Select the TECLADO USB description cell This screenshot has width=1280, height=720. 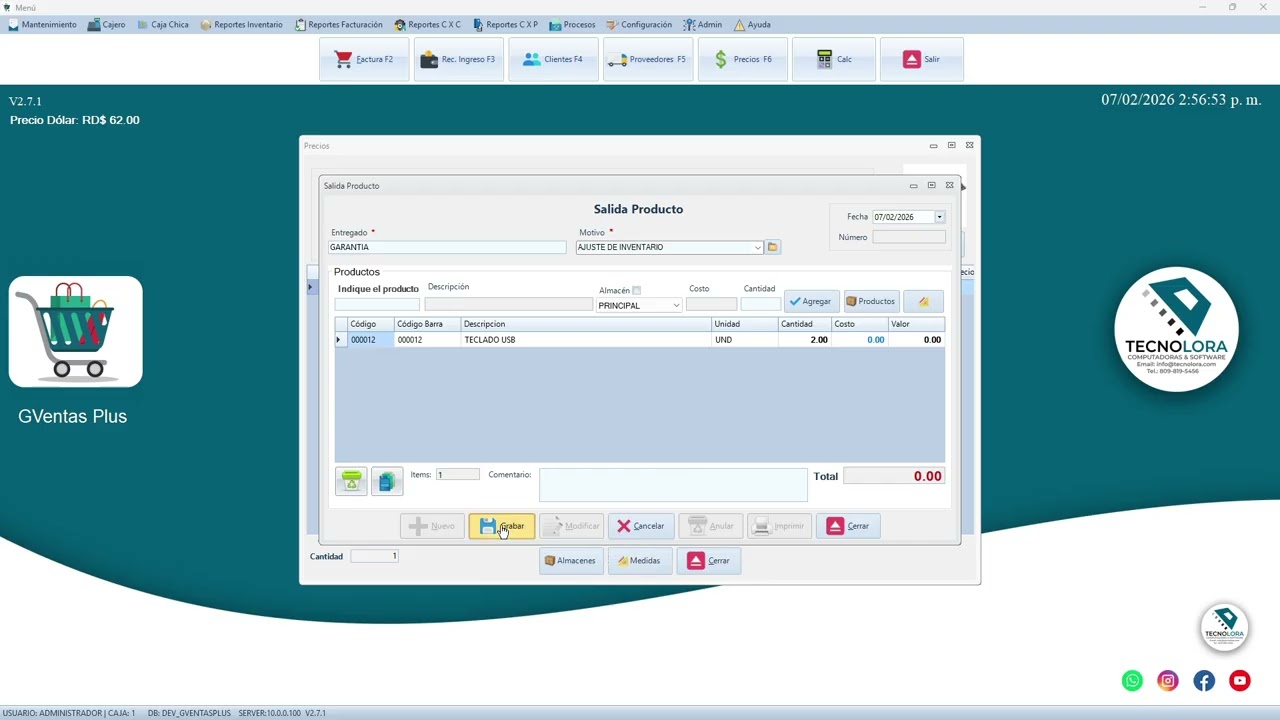586,340
